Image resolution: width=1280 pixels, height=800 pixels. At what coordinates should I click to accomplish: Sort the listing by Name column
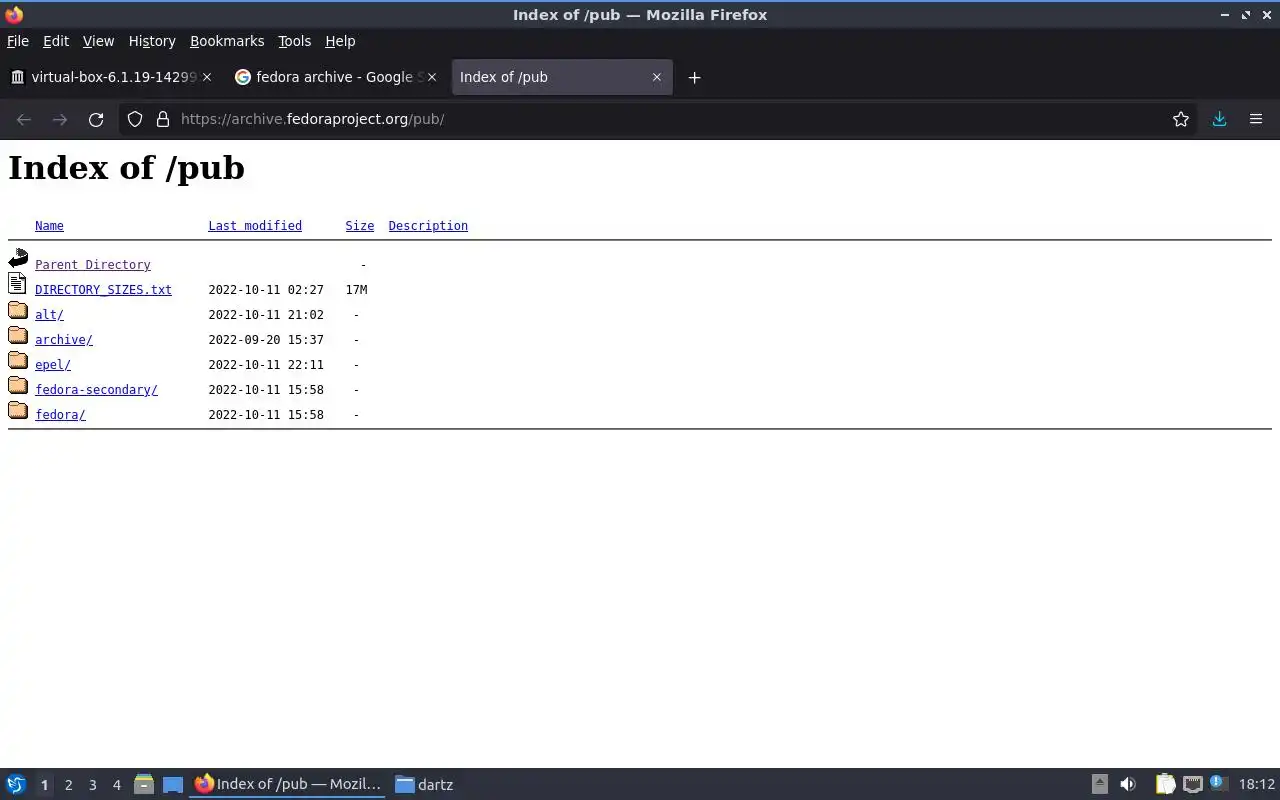click(49, 226)
